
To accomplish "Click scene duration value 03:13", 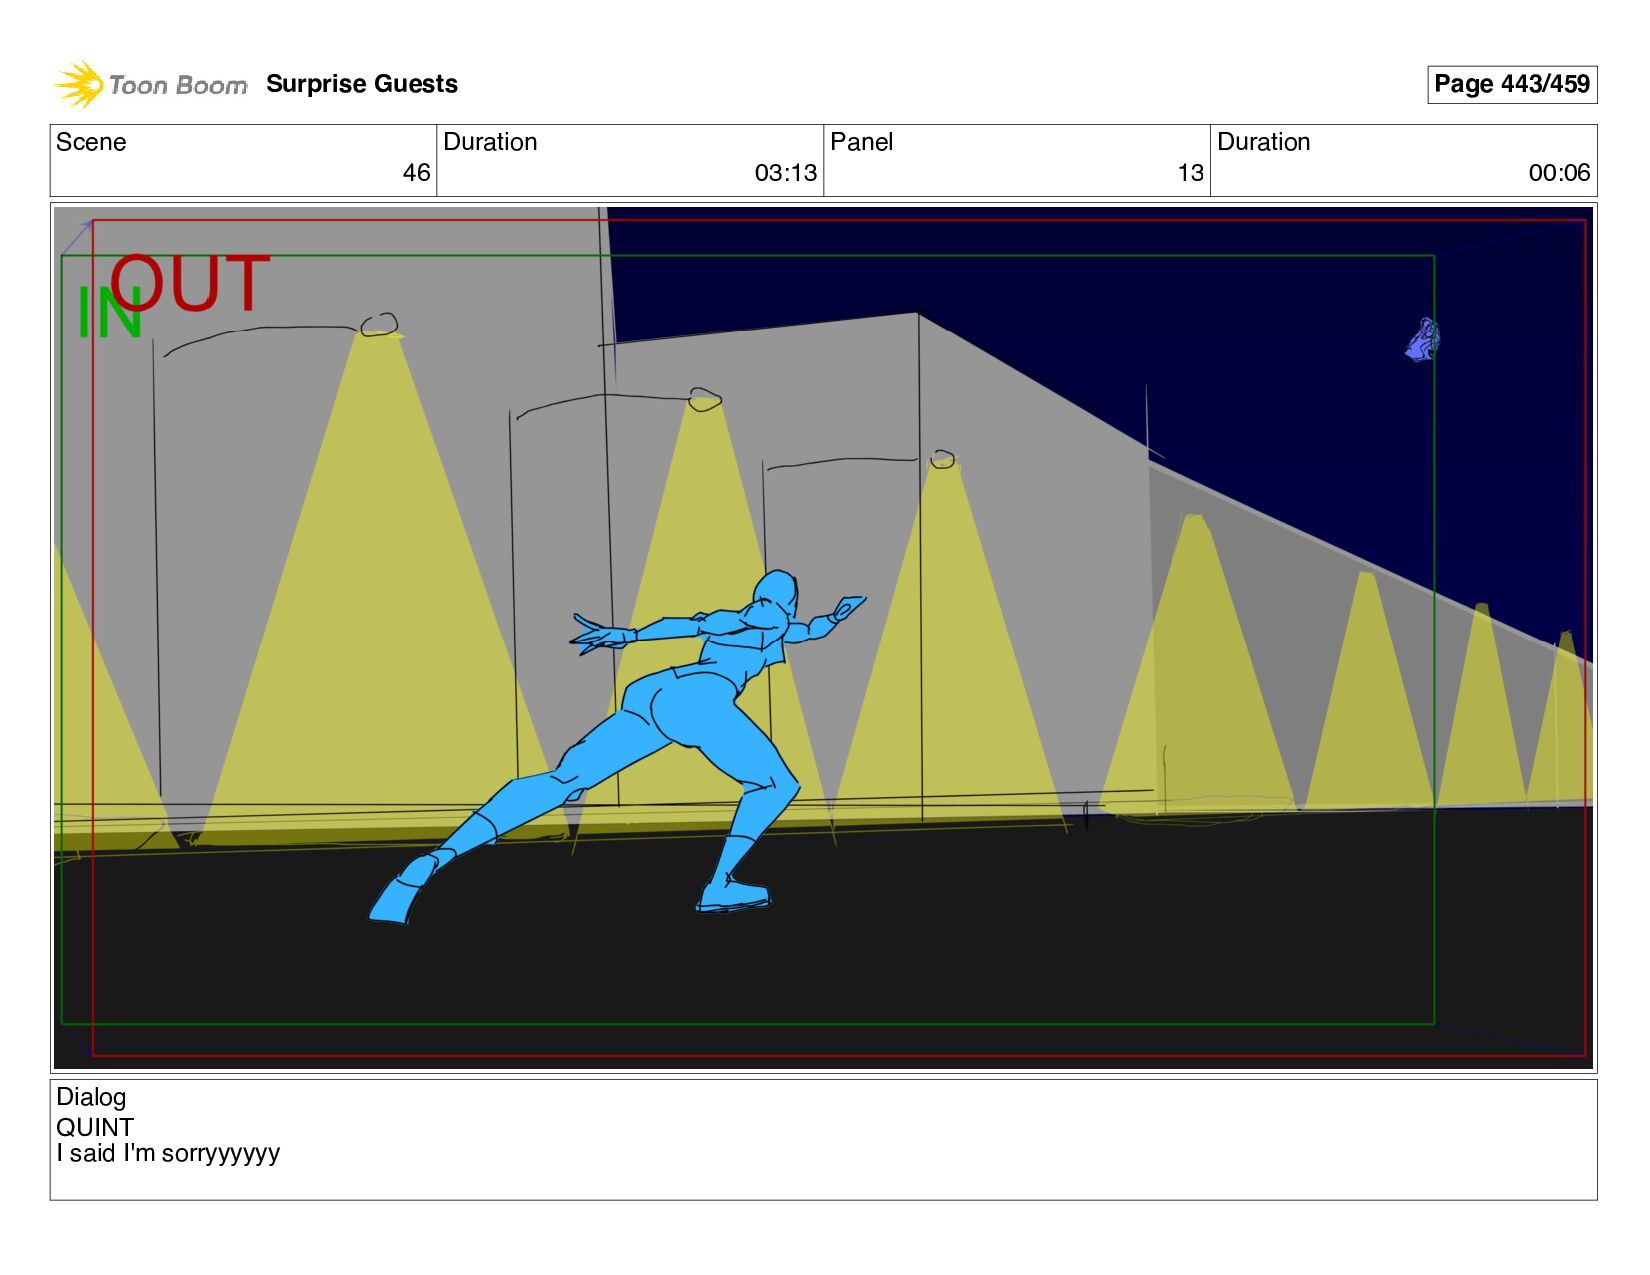I will [785, 173].
